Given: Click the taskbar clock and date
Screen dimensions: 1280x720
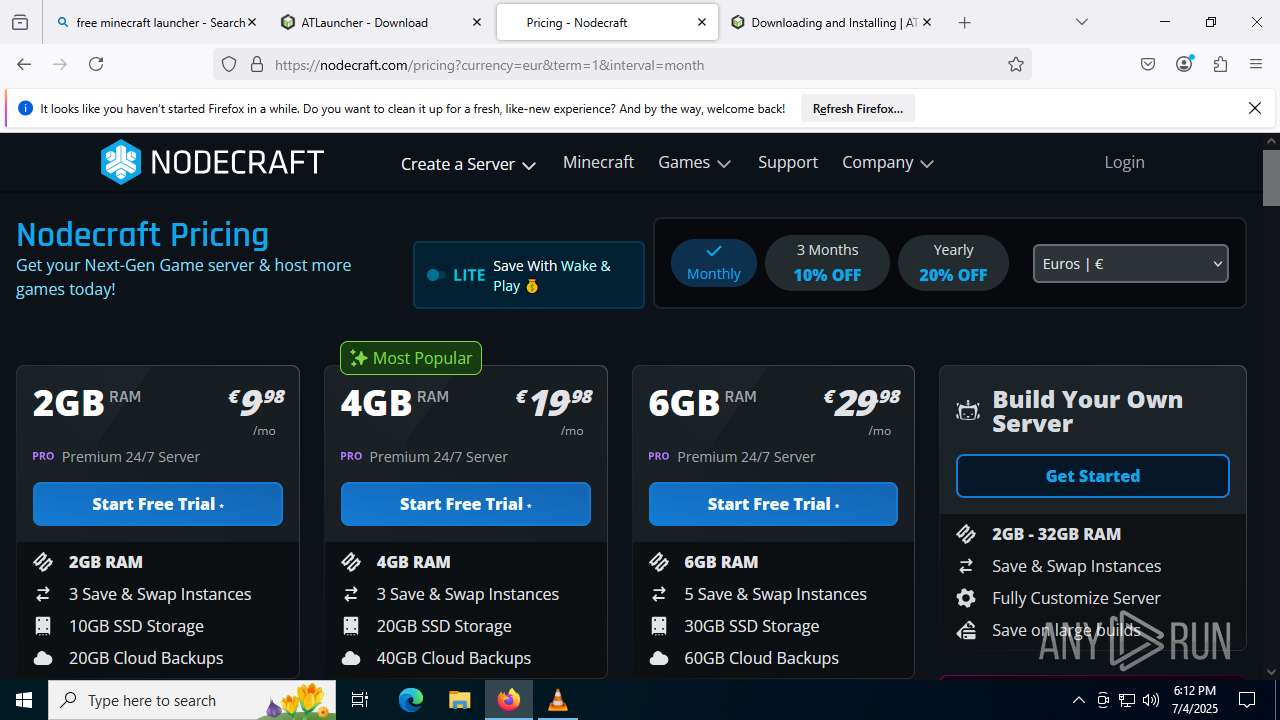Looking at the screenshot, I should pyautogui.click(x=1194, y=700).
